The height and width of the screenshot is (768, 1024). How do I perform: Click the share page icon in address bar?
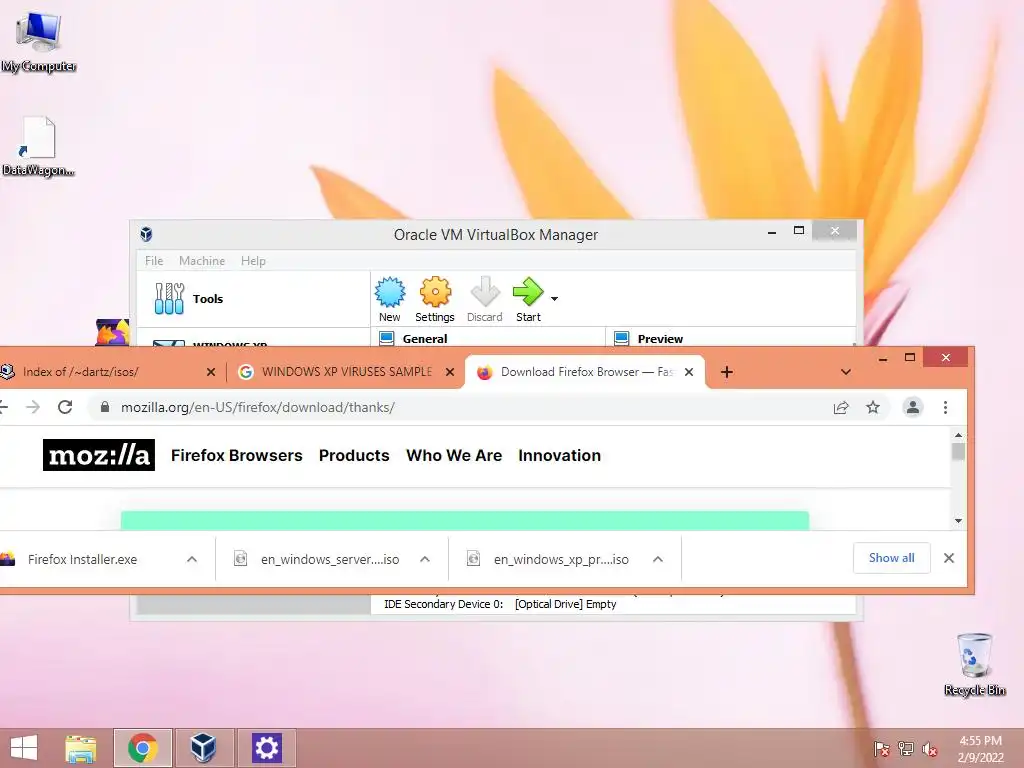841,408
